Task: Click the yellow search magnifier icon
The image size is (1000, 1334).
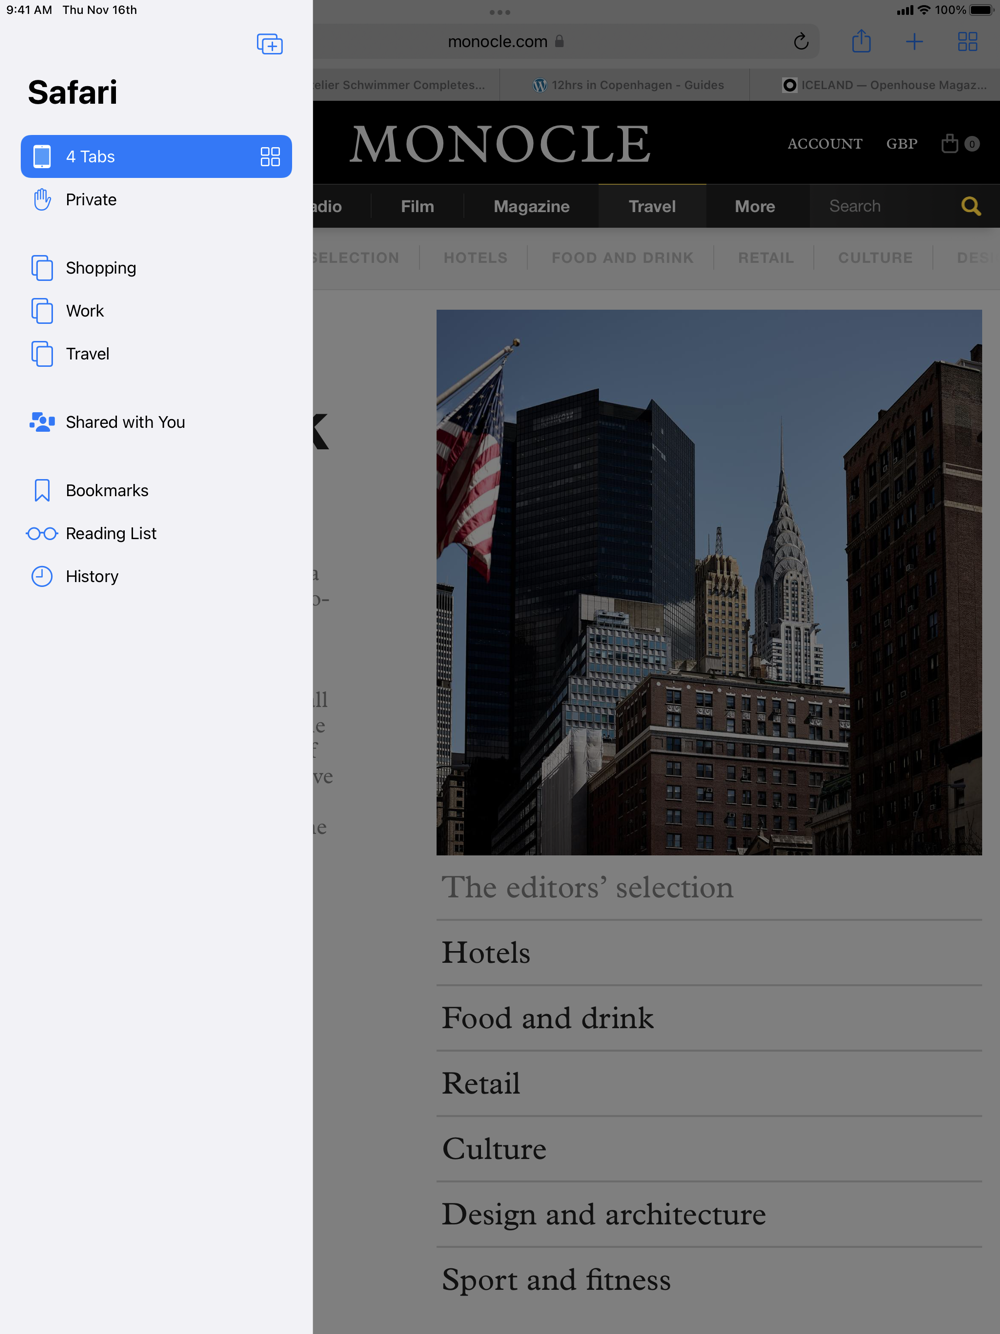Action: [970, 206]
